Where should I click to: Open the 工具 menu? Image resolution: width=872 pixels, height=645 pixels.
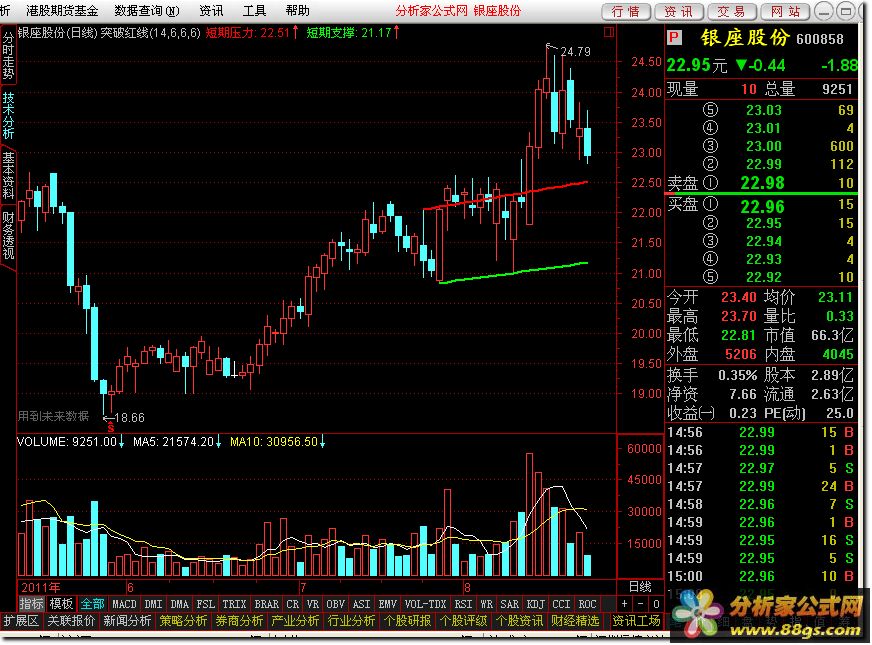click(254, 11)
